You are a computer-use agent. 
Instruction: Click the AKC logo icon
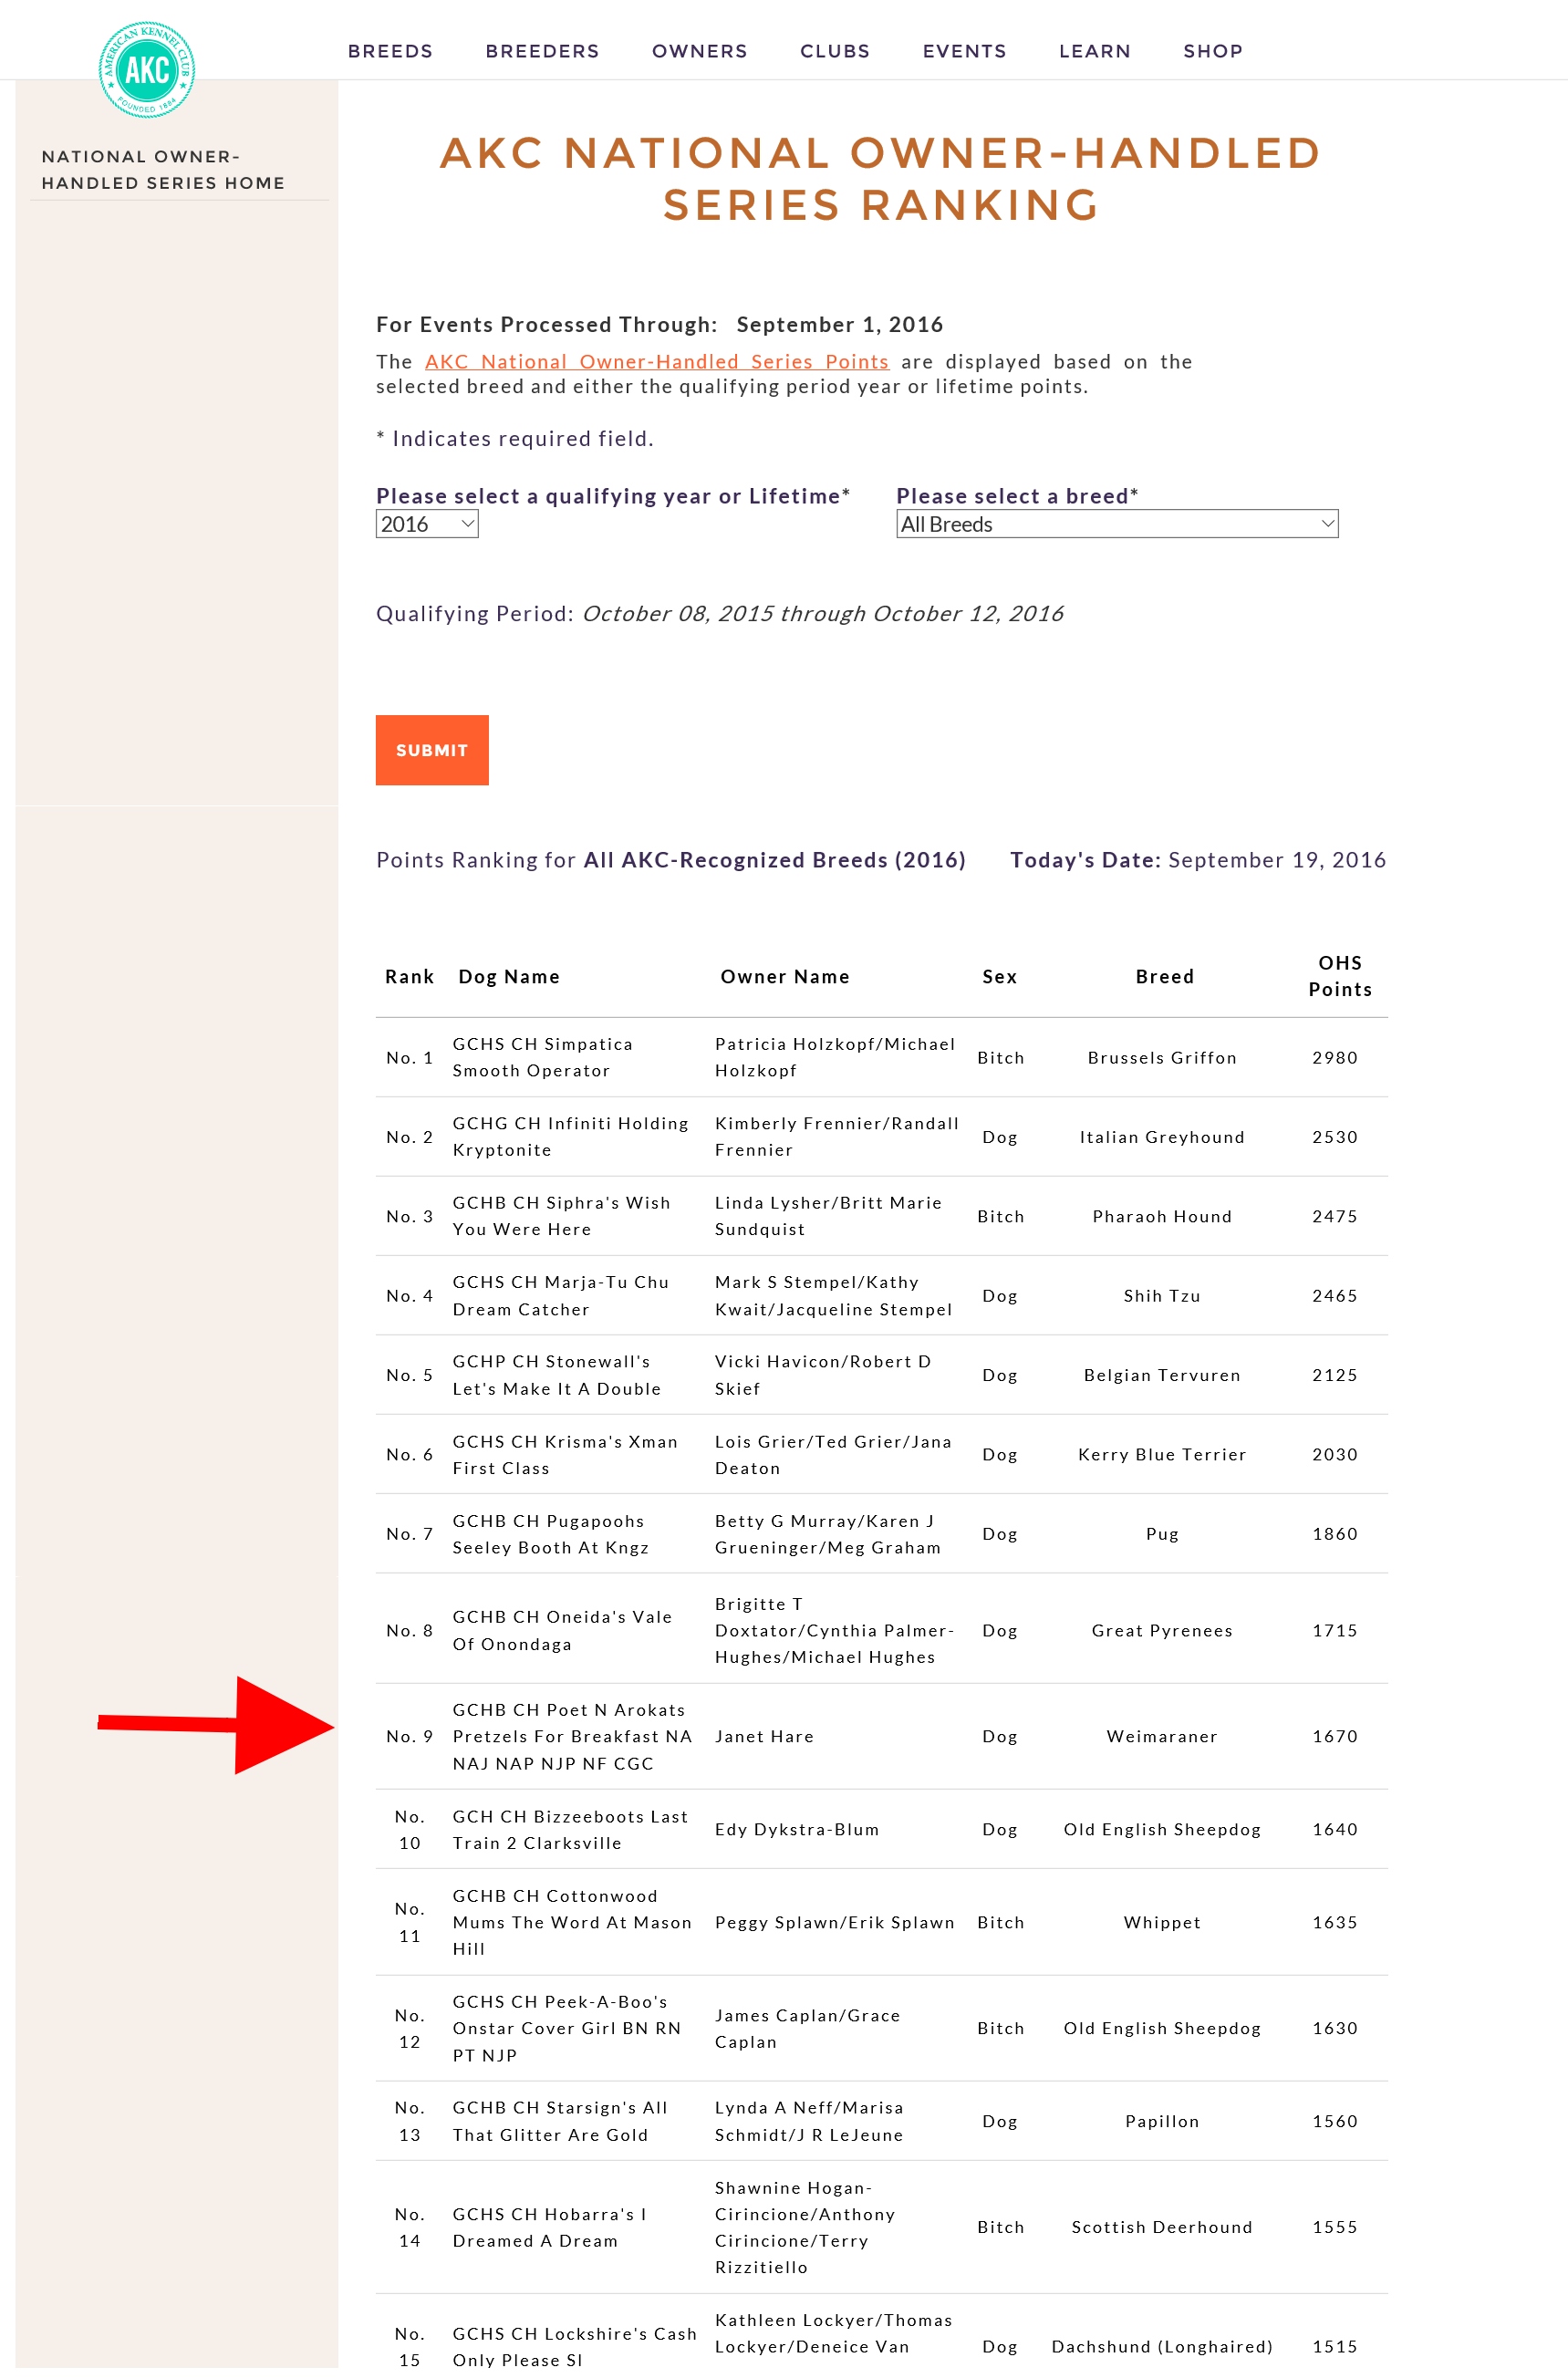tap(147, 70)
